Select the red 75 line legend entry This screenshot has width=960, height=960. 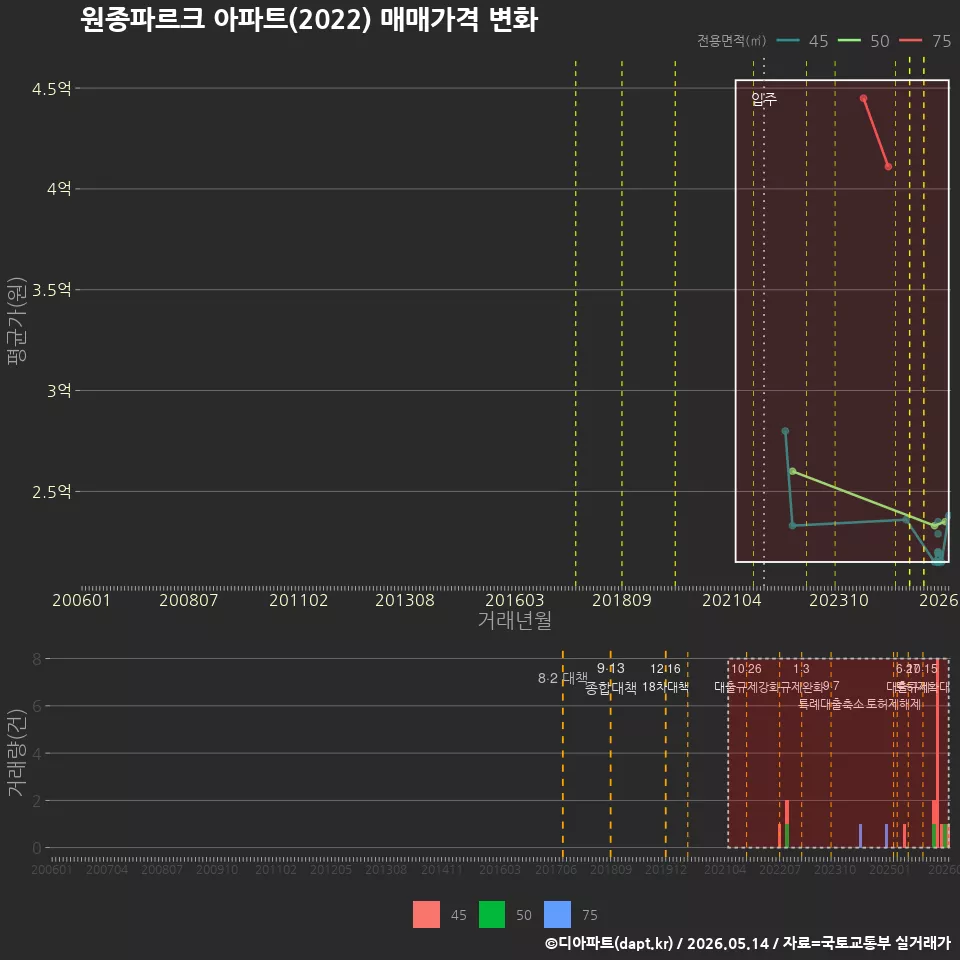click(x=925, y=41)
